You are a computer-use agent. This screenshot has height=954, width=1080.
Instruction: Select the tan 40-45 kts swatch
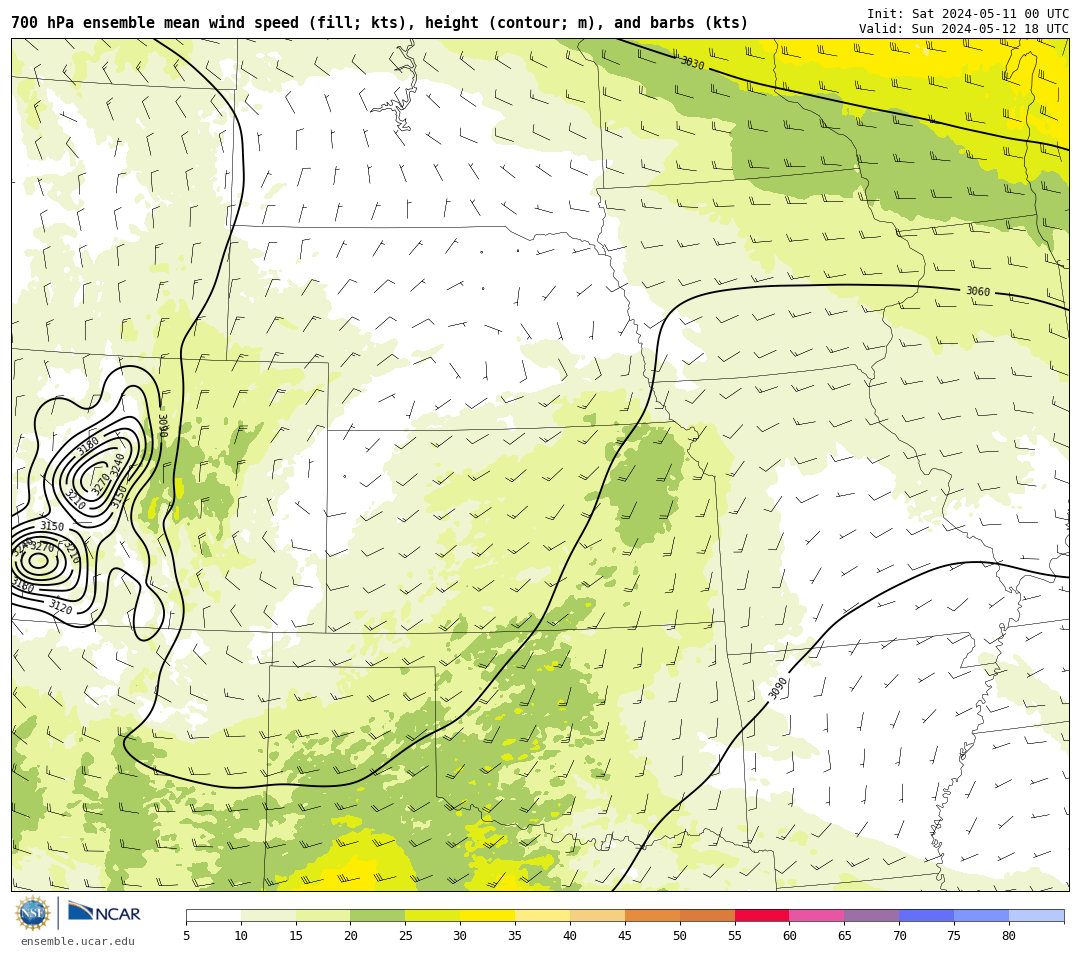[598, 915]
